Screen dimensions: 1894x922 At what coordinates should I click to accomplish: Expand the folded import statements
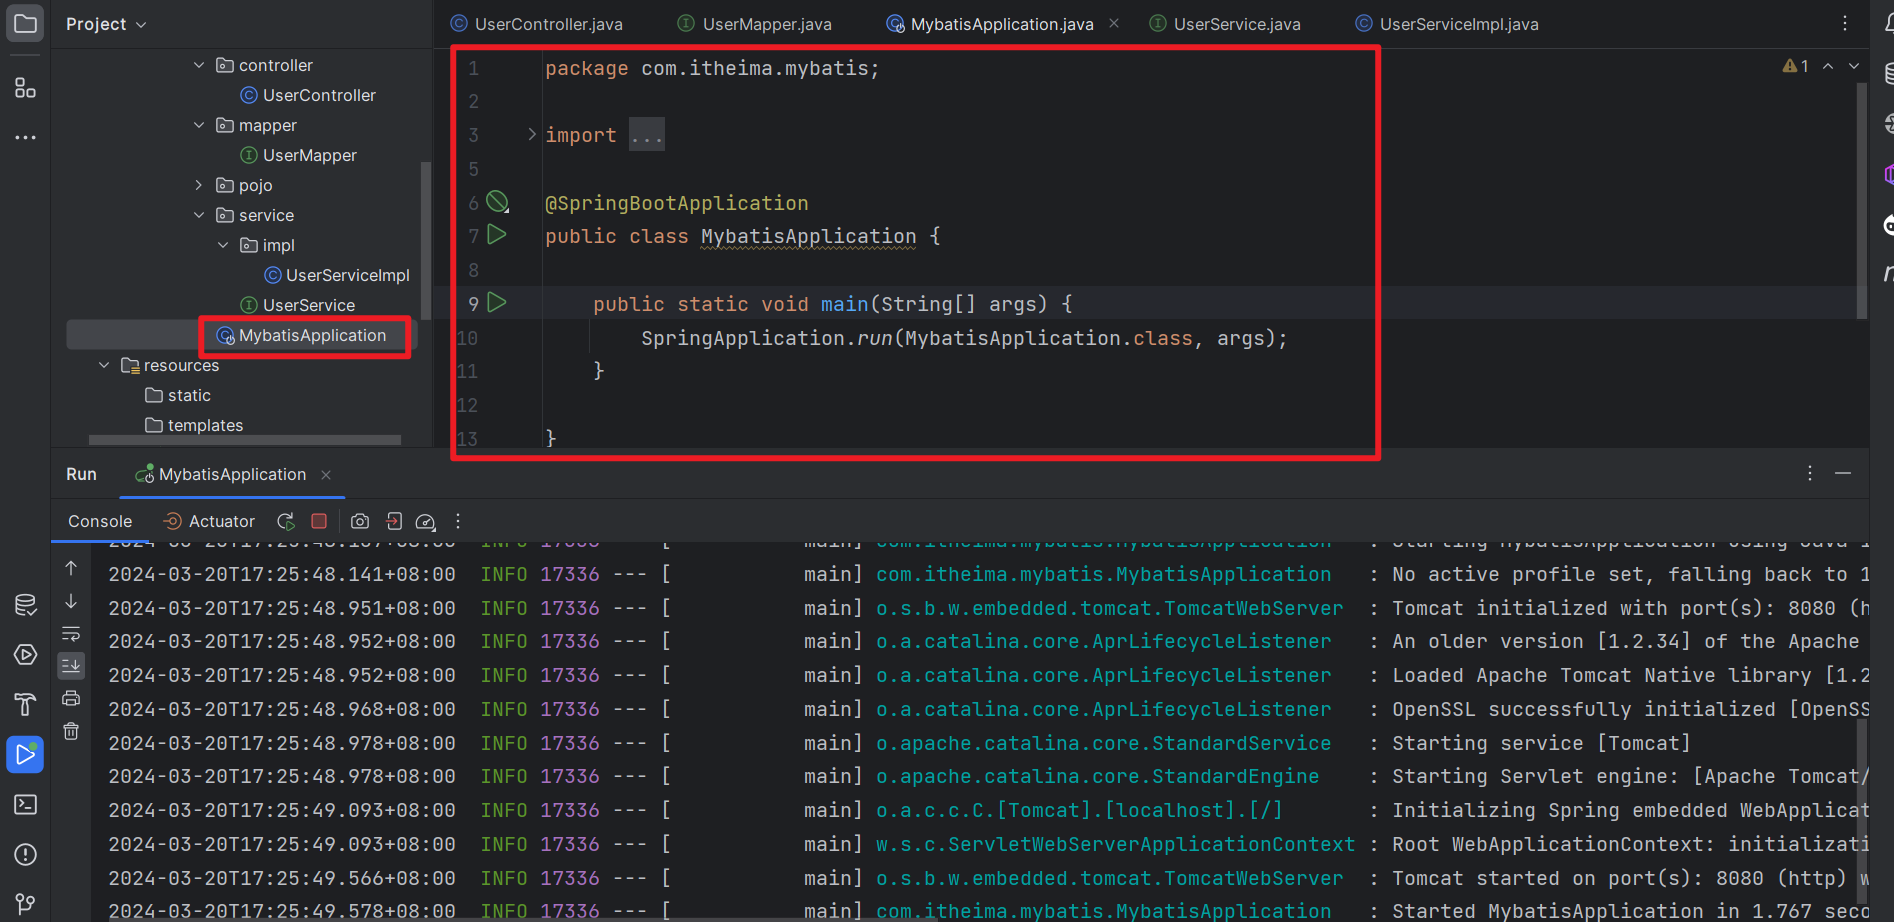click(x=532, y=134)
